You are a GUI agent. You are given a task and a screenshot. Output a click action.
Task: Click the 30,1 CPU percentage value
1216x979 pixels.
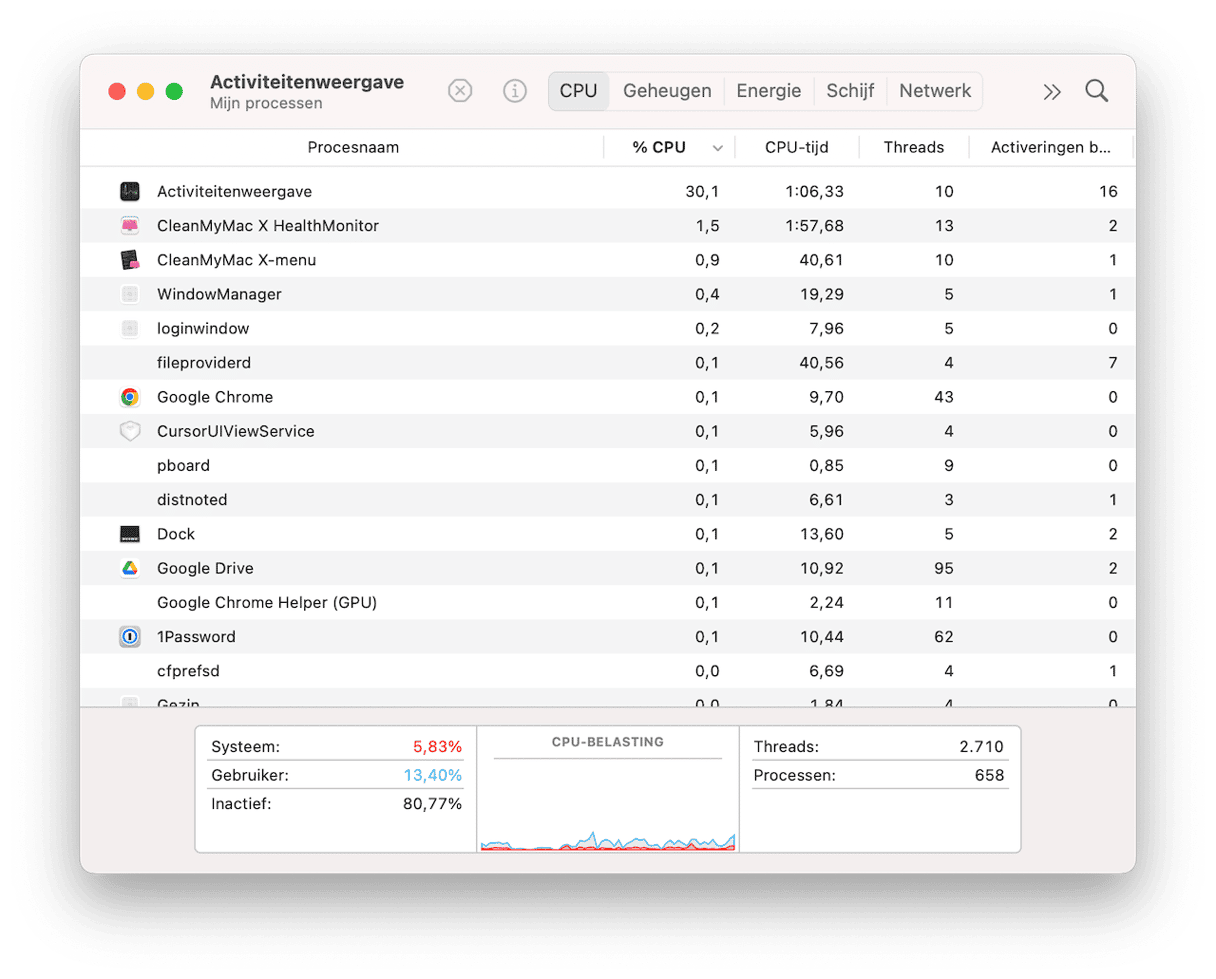click(x=702, y=192)
